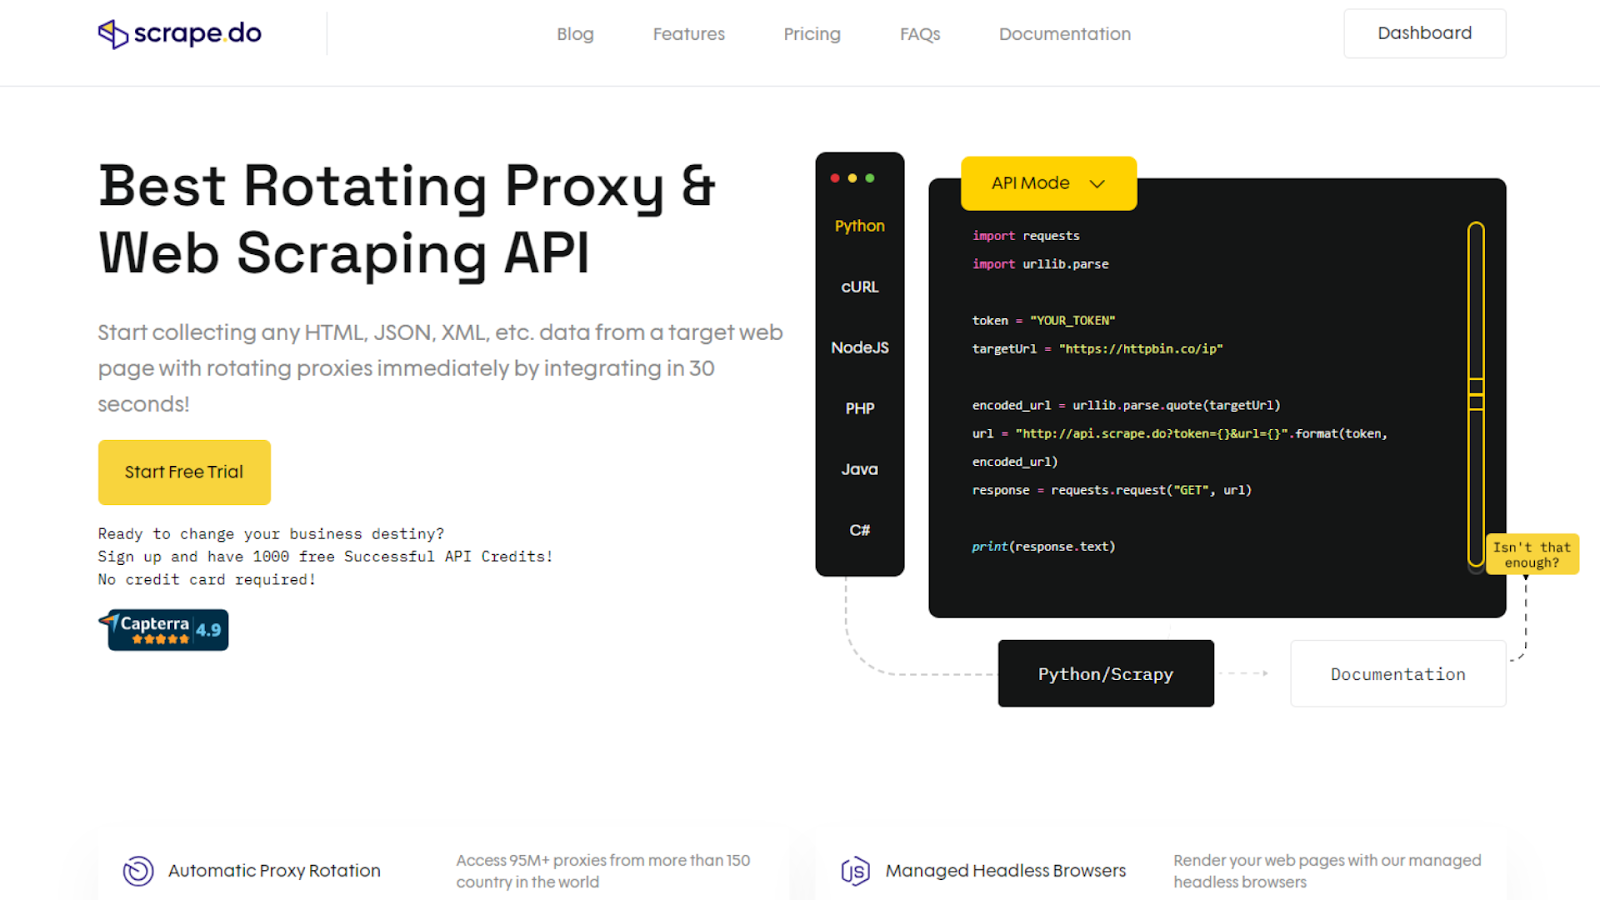Open the Pricing page
The height and width of the screenshot is (900, 1600).
pyautogui.click(x=811, y=33)
